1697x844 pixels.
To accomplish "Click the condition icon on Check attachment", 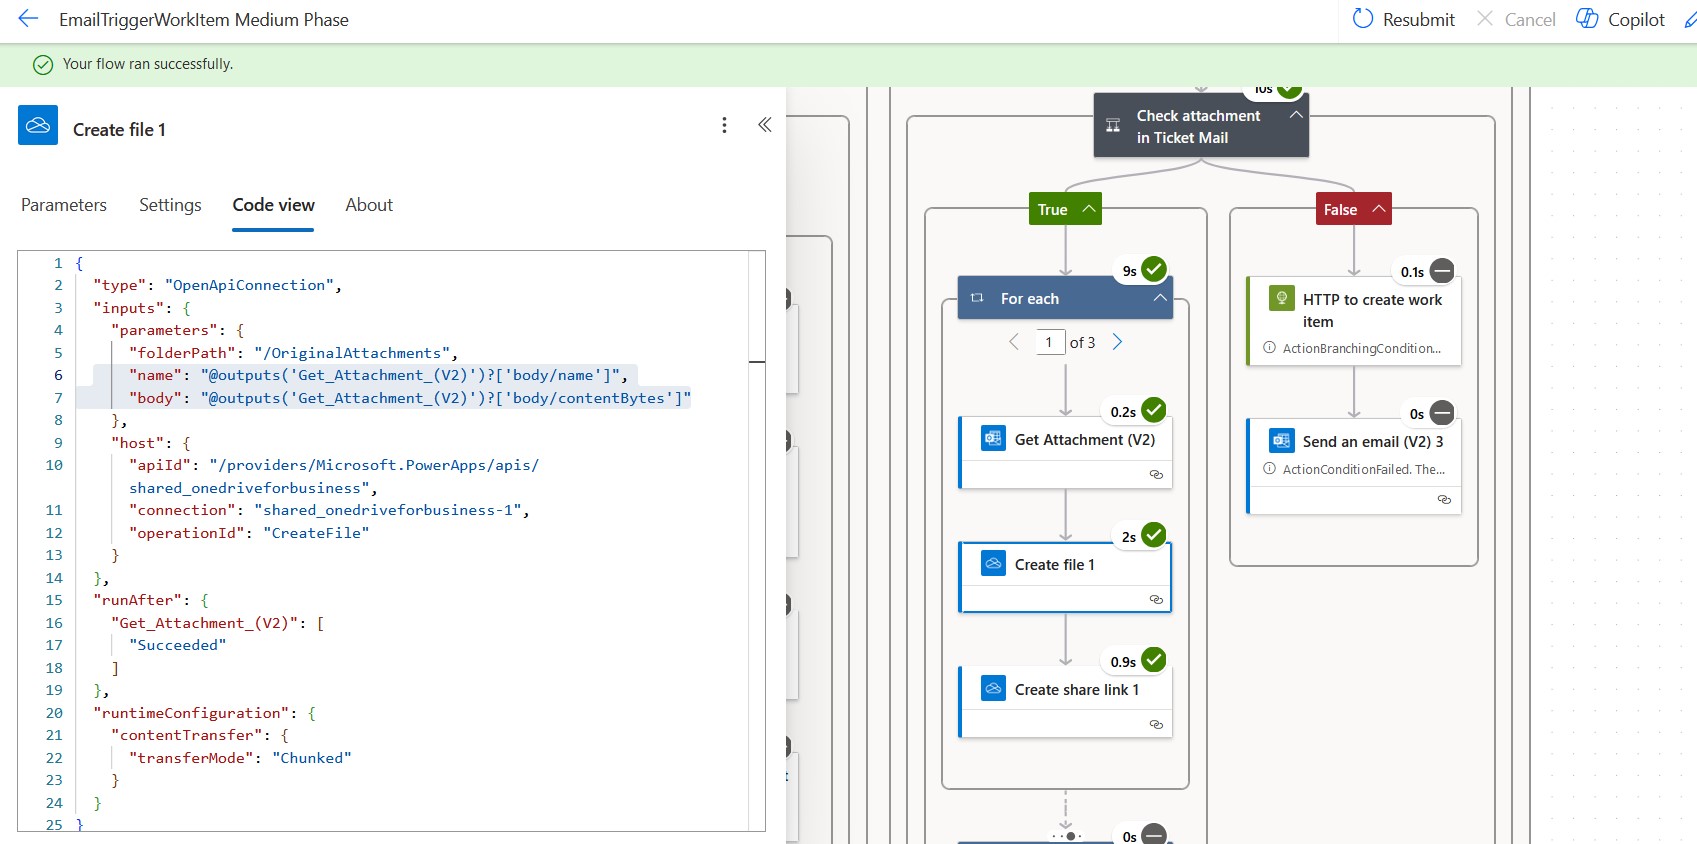I will [x=1113, y=126].
